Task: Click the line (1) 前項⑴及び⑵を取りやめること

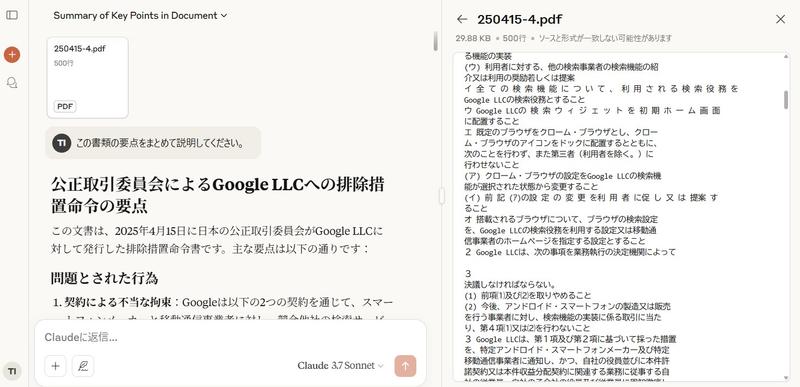Action: click(x=528, y=295)
